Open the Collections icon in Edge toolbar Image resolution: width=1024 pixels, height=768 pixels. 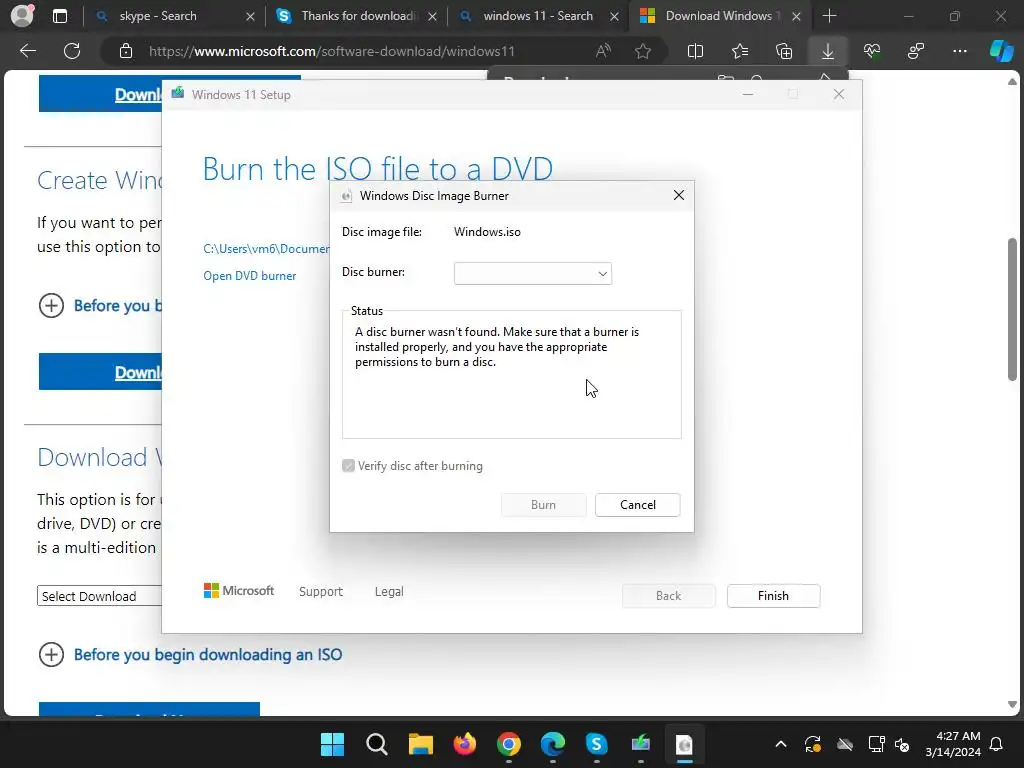click(784, 51)
